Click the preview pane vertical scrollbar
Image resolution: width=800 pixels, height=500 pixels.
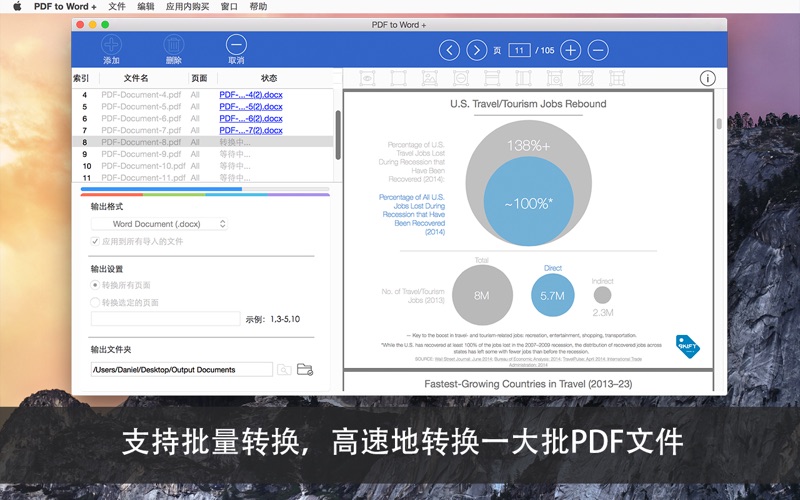coord(719,124)
